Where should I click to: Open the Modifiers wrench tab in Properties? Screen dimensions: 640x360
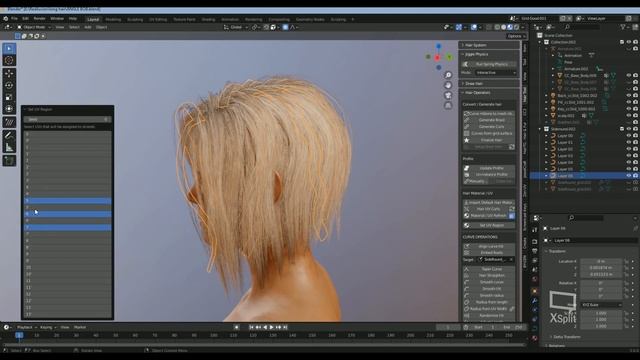(535, 300)
